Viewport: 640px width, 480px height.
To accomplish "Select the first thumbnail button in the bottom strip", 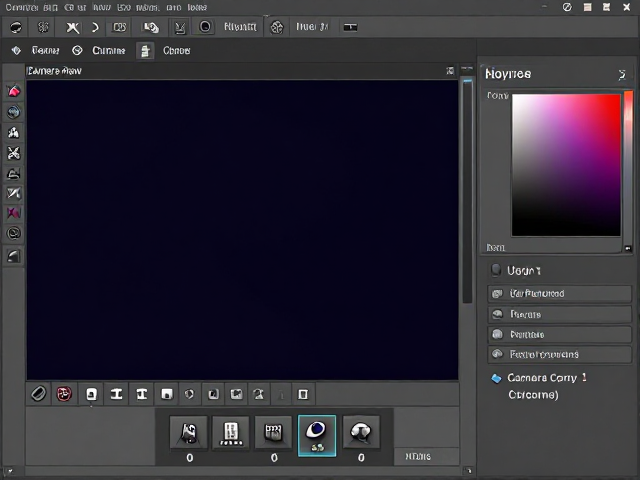I will point(189,433).
